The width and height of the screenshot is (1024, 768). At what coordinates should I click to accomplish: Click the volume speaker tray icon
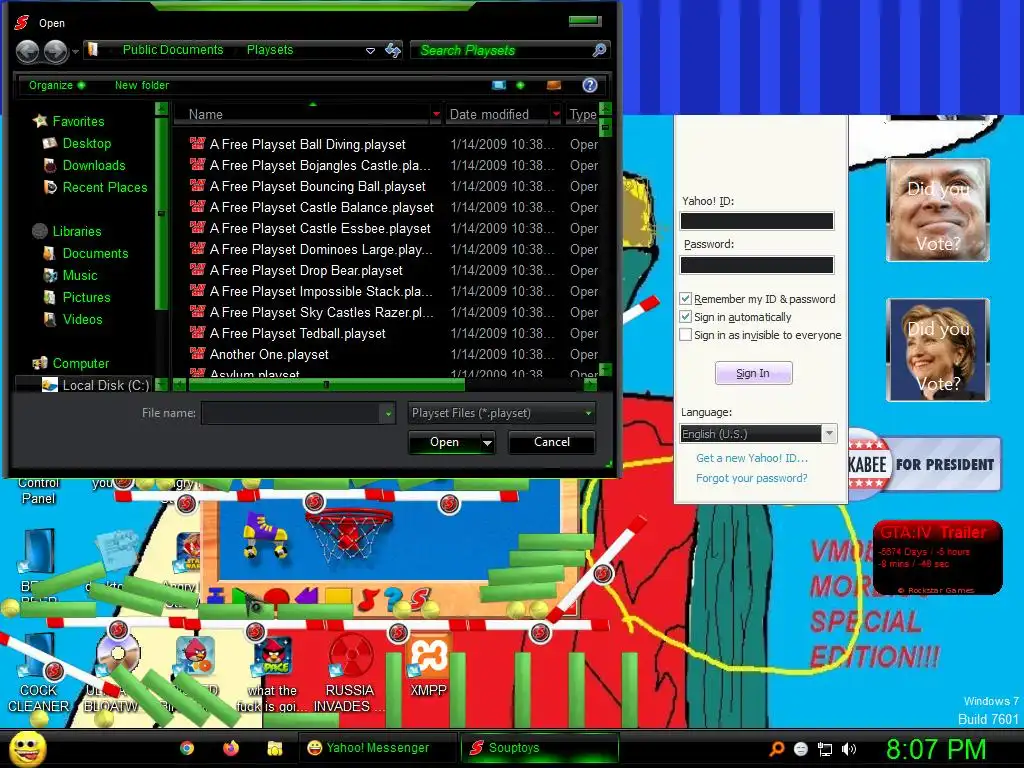(849, 749)
